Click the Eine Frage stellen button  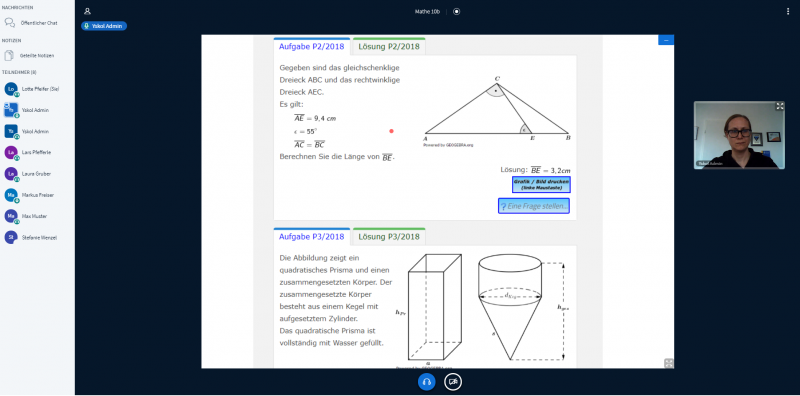click(x=534, y=206)
